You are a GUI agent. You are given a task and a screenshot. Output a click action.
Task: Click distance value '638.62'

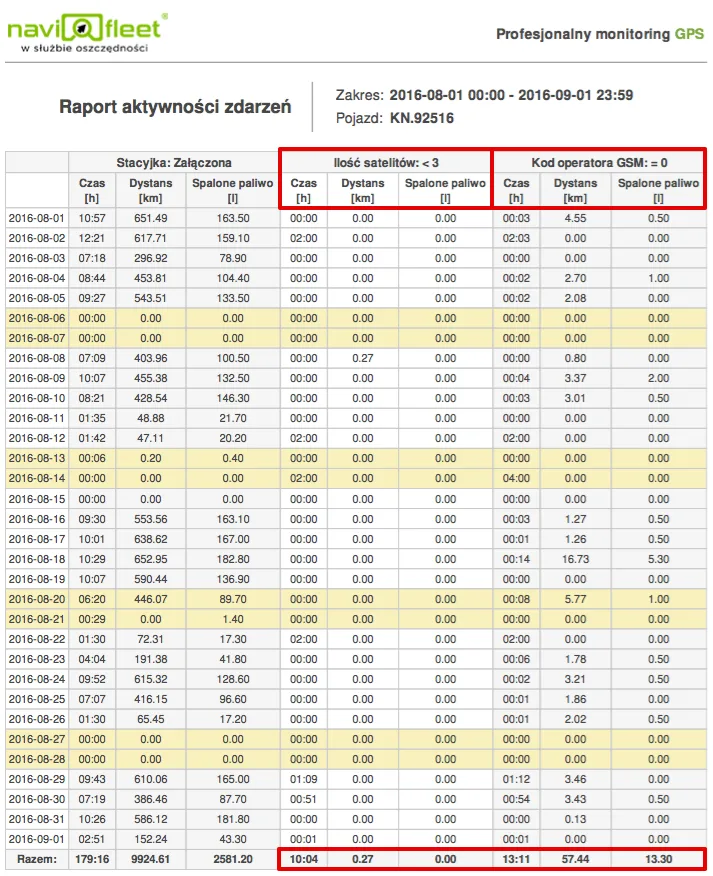pos(150,540)
